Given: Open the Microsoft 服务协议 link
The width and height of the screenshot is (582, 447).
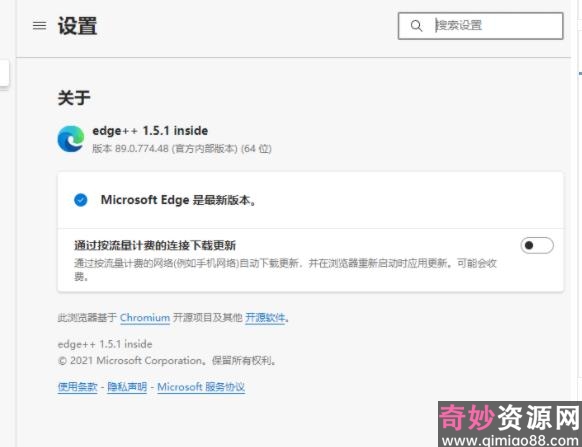Looking at the screenshot, I should click(x=201, y=387).
